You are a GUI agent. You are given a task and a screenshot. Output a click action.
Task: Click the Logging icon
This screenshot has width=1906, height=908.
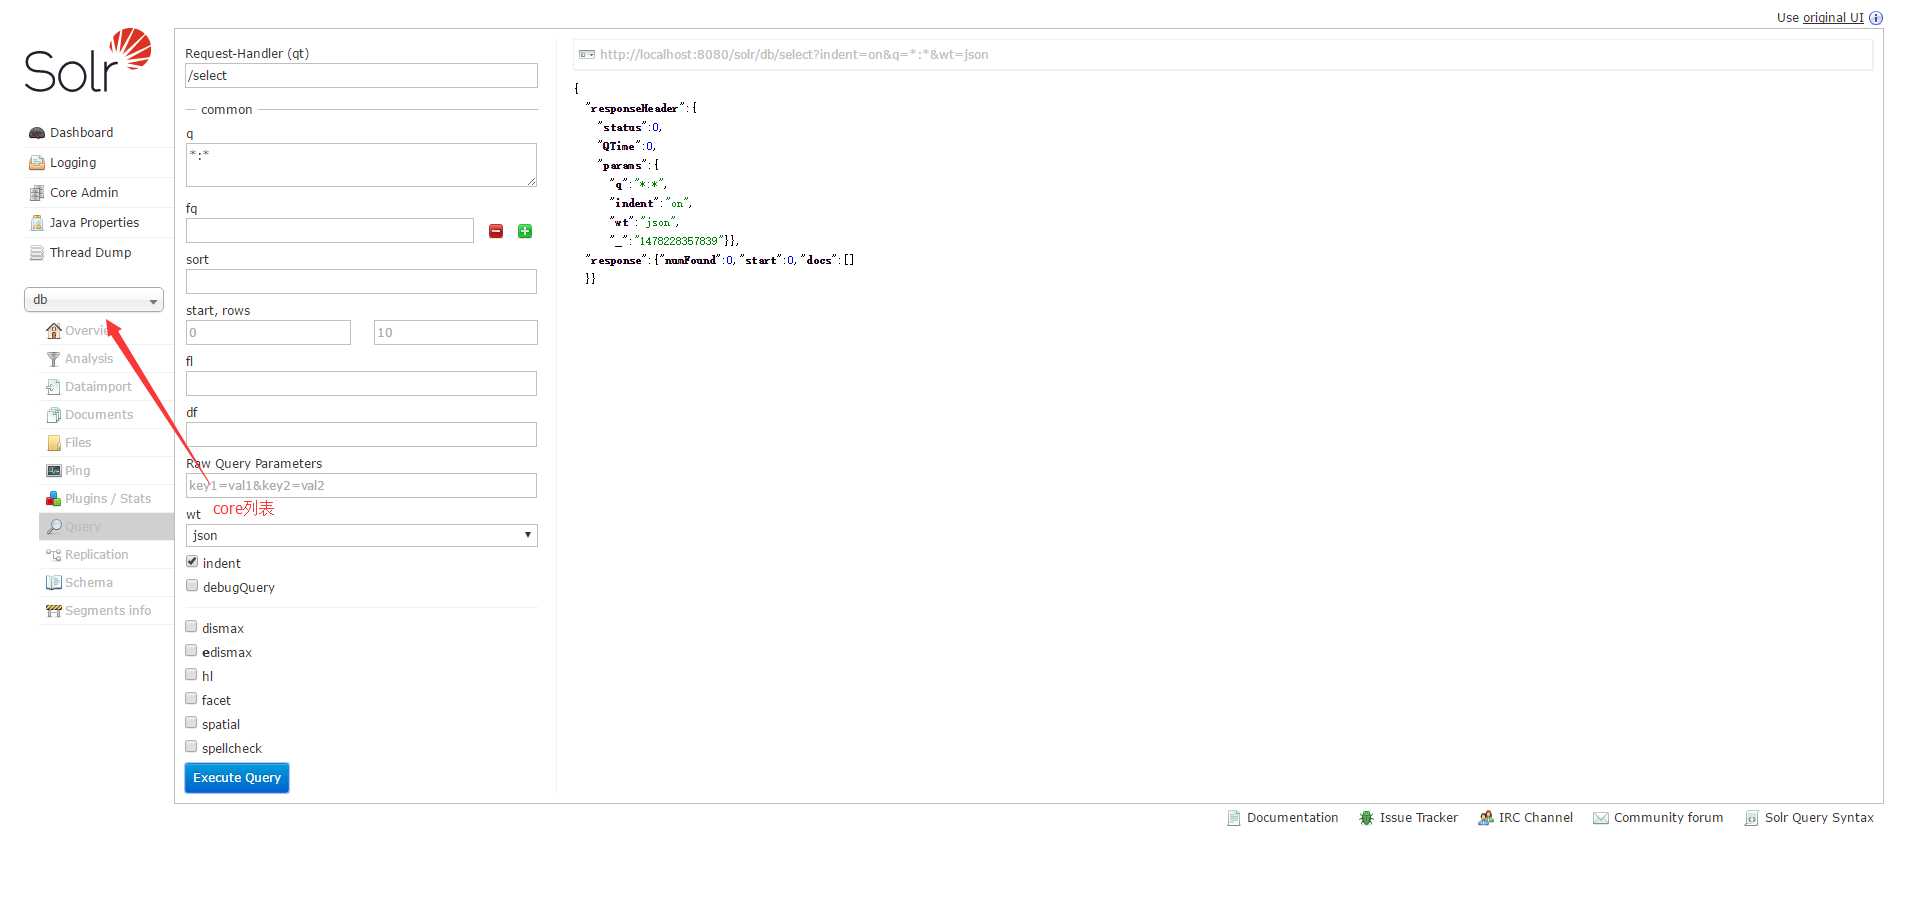(37, 163)
